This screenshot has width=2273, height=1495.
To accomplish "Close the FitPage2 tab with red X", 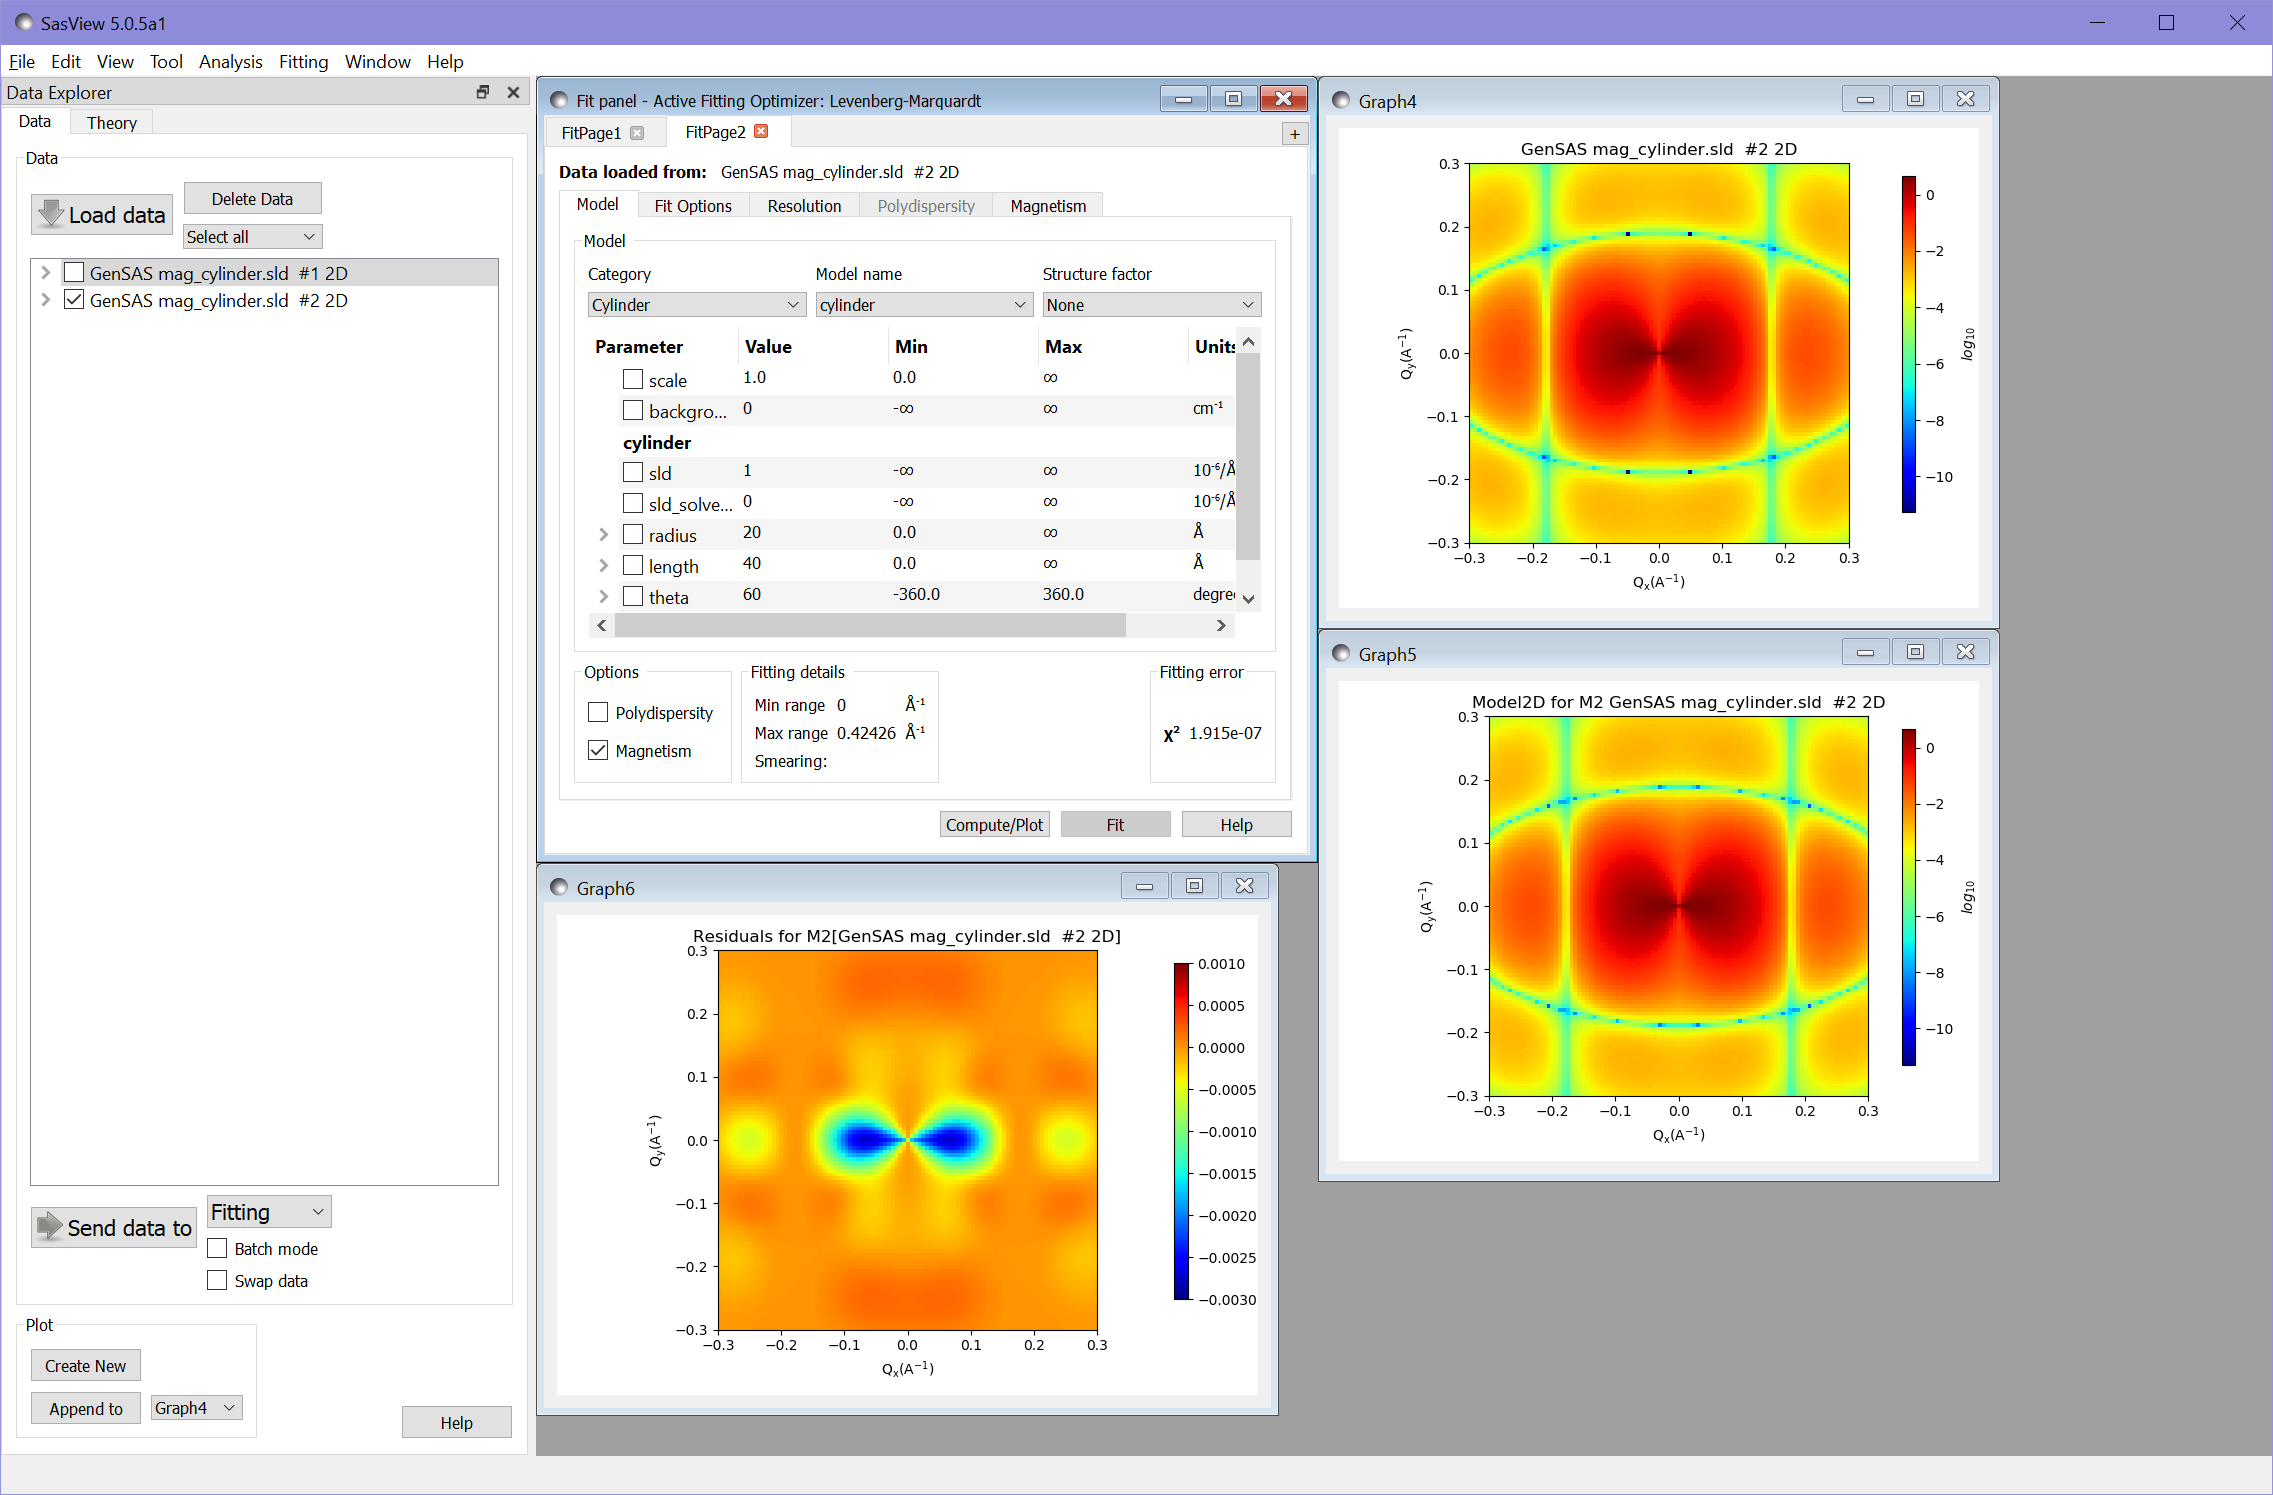I will (762, 132).
